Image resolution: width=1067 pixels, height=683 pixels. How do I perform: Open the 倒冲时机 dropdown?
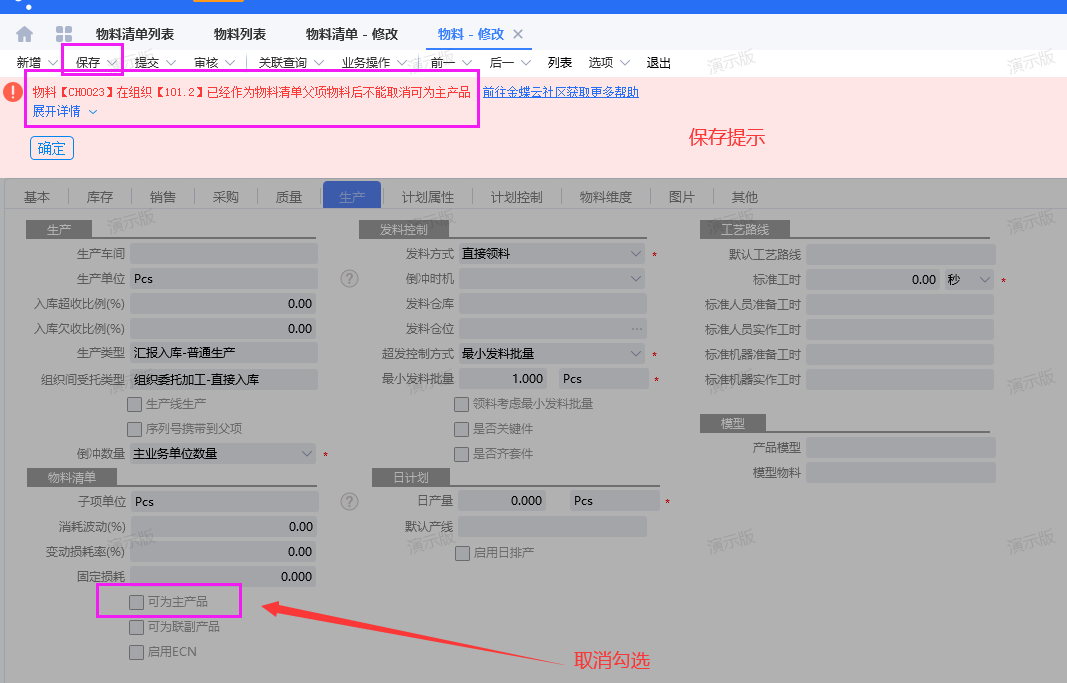coord(553,279)
